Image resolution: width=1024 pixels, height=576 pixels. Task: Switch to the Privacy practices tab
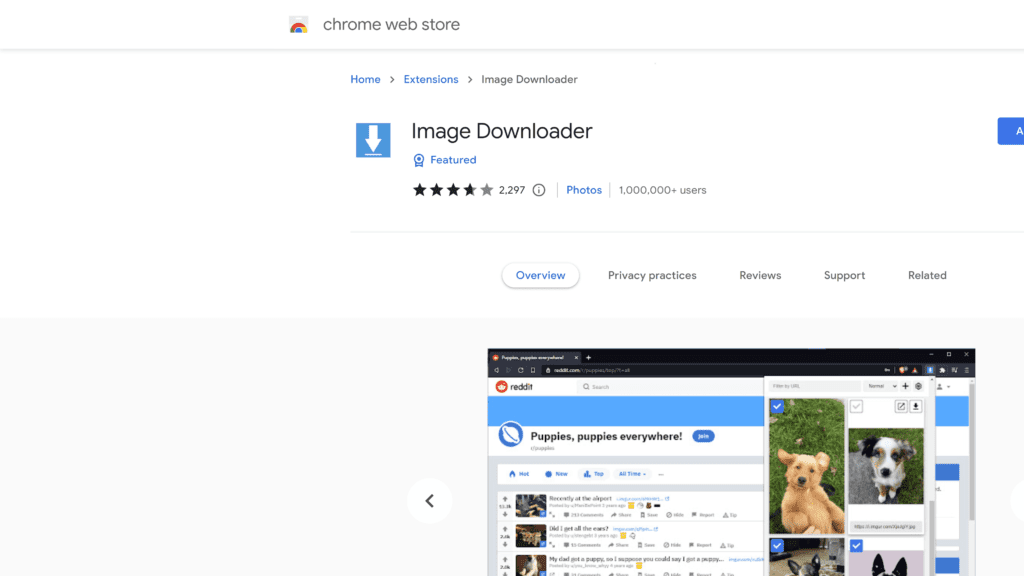click(652, 276)
